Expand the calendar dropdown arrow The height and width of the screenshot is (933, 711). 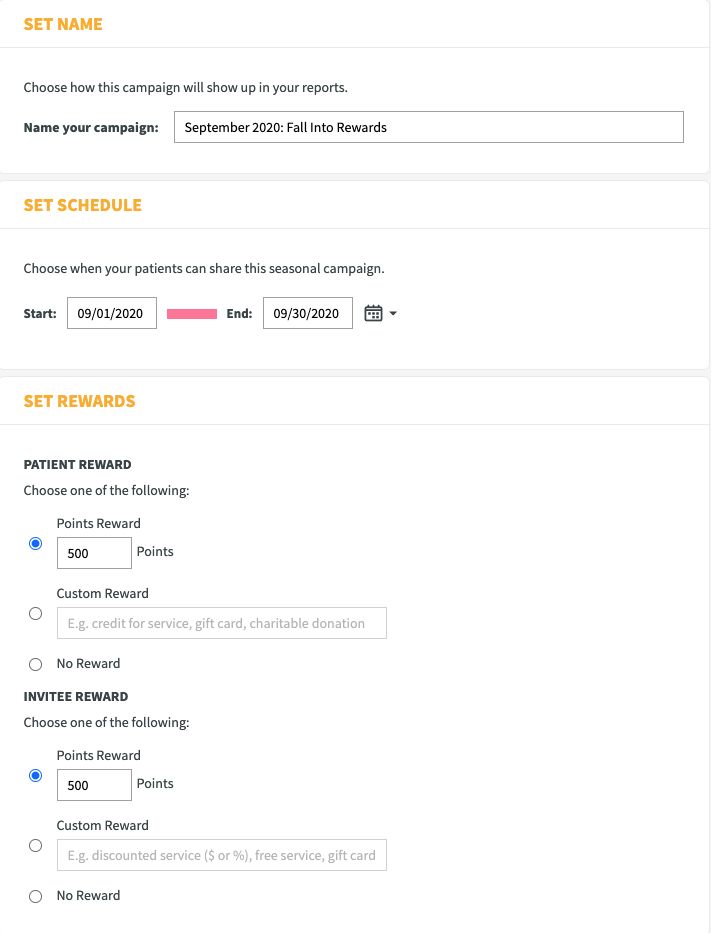[x=393, y=313]
